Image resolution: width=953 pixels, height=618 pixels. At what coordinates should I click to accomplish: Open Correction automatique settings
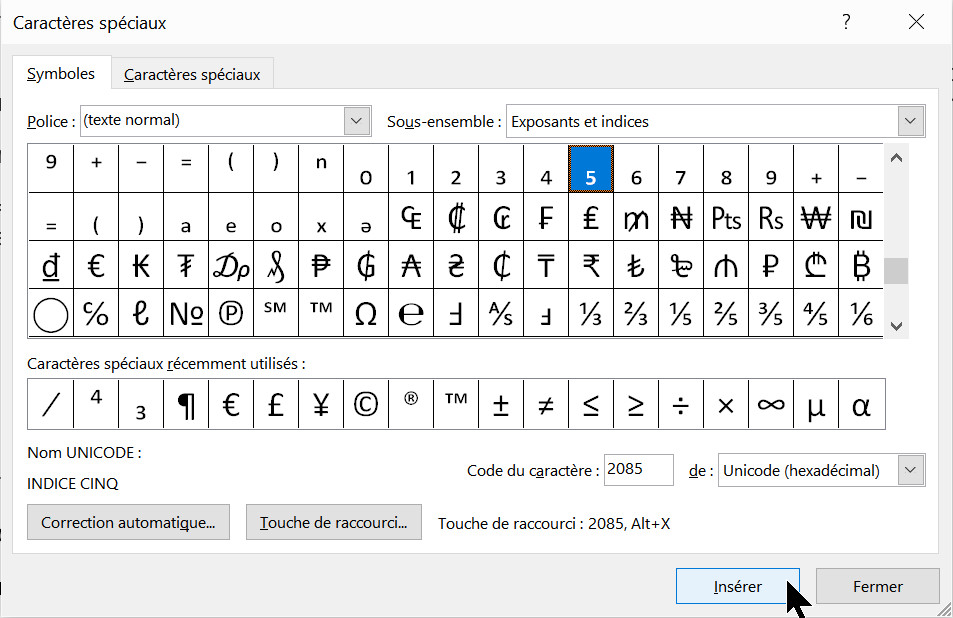point(128,523)
